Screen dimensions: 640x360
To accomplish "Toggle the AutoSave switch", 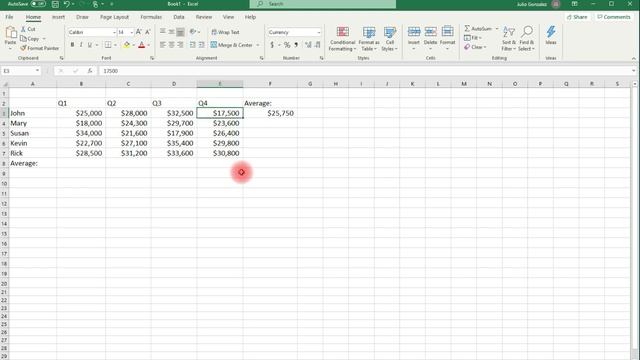I will click(x=38, y=4).
